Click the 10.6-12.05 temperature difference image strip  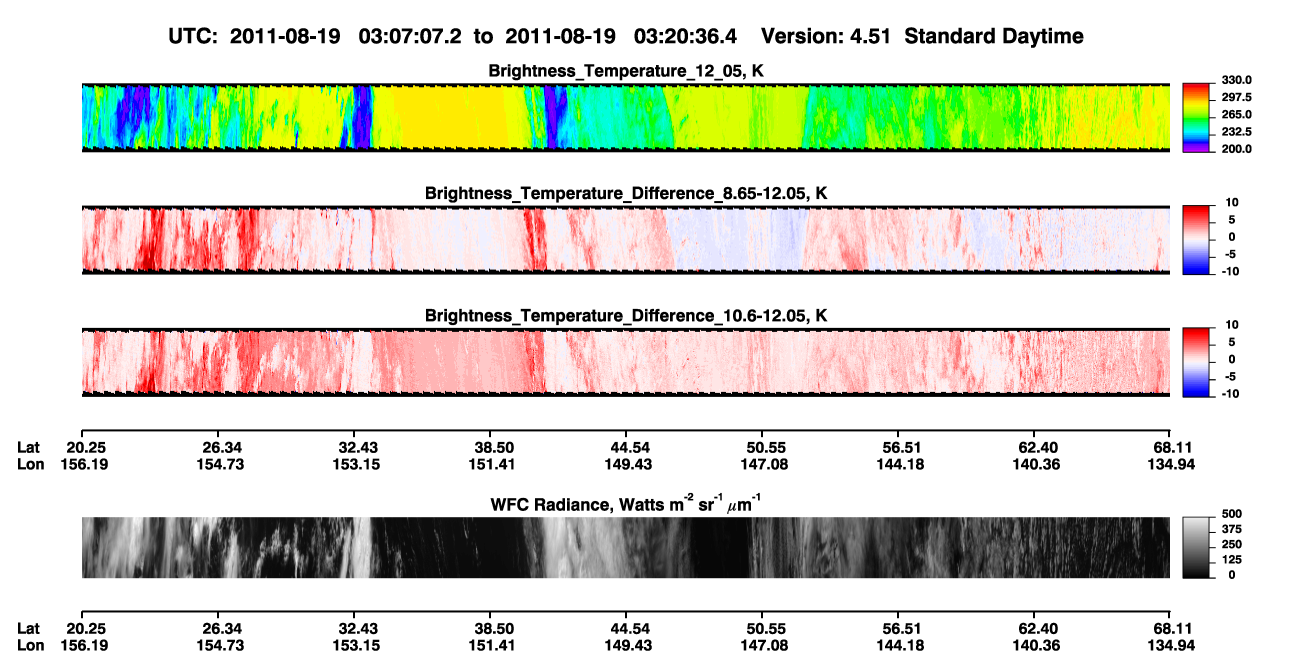click(625, 362)
